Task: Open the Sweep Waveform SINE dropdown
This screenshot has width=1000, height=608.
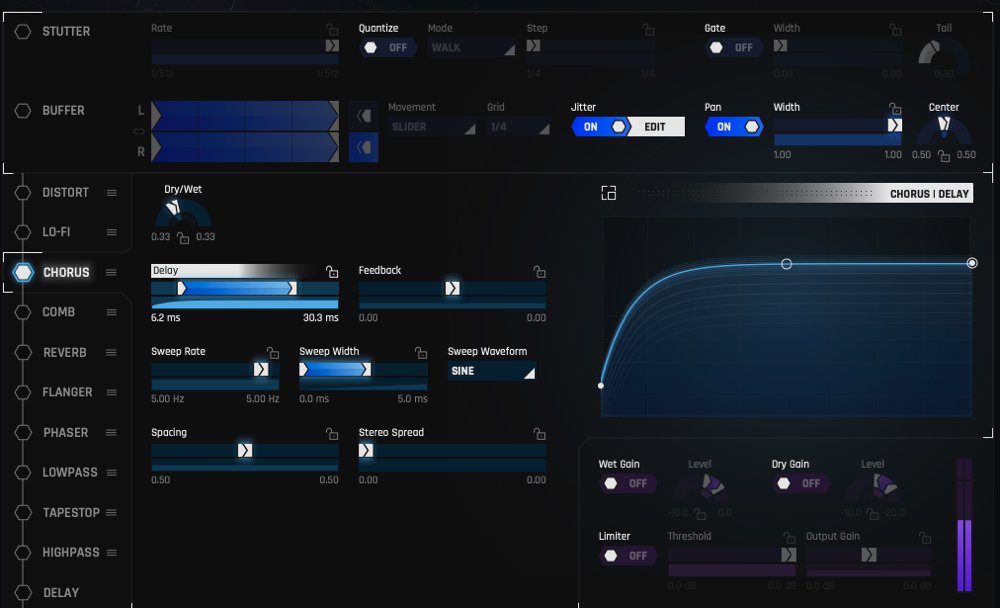Action: [x=491, y=371]
